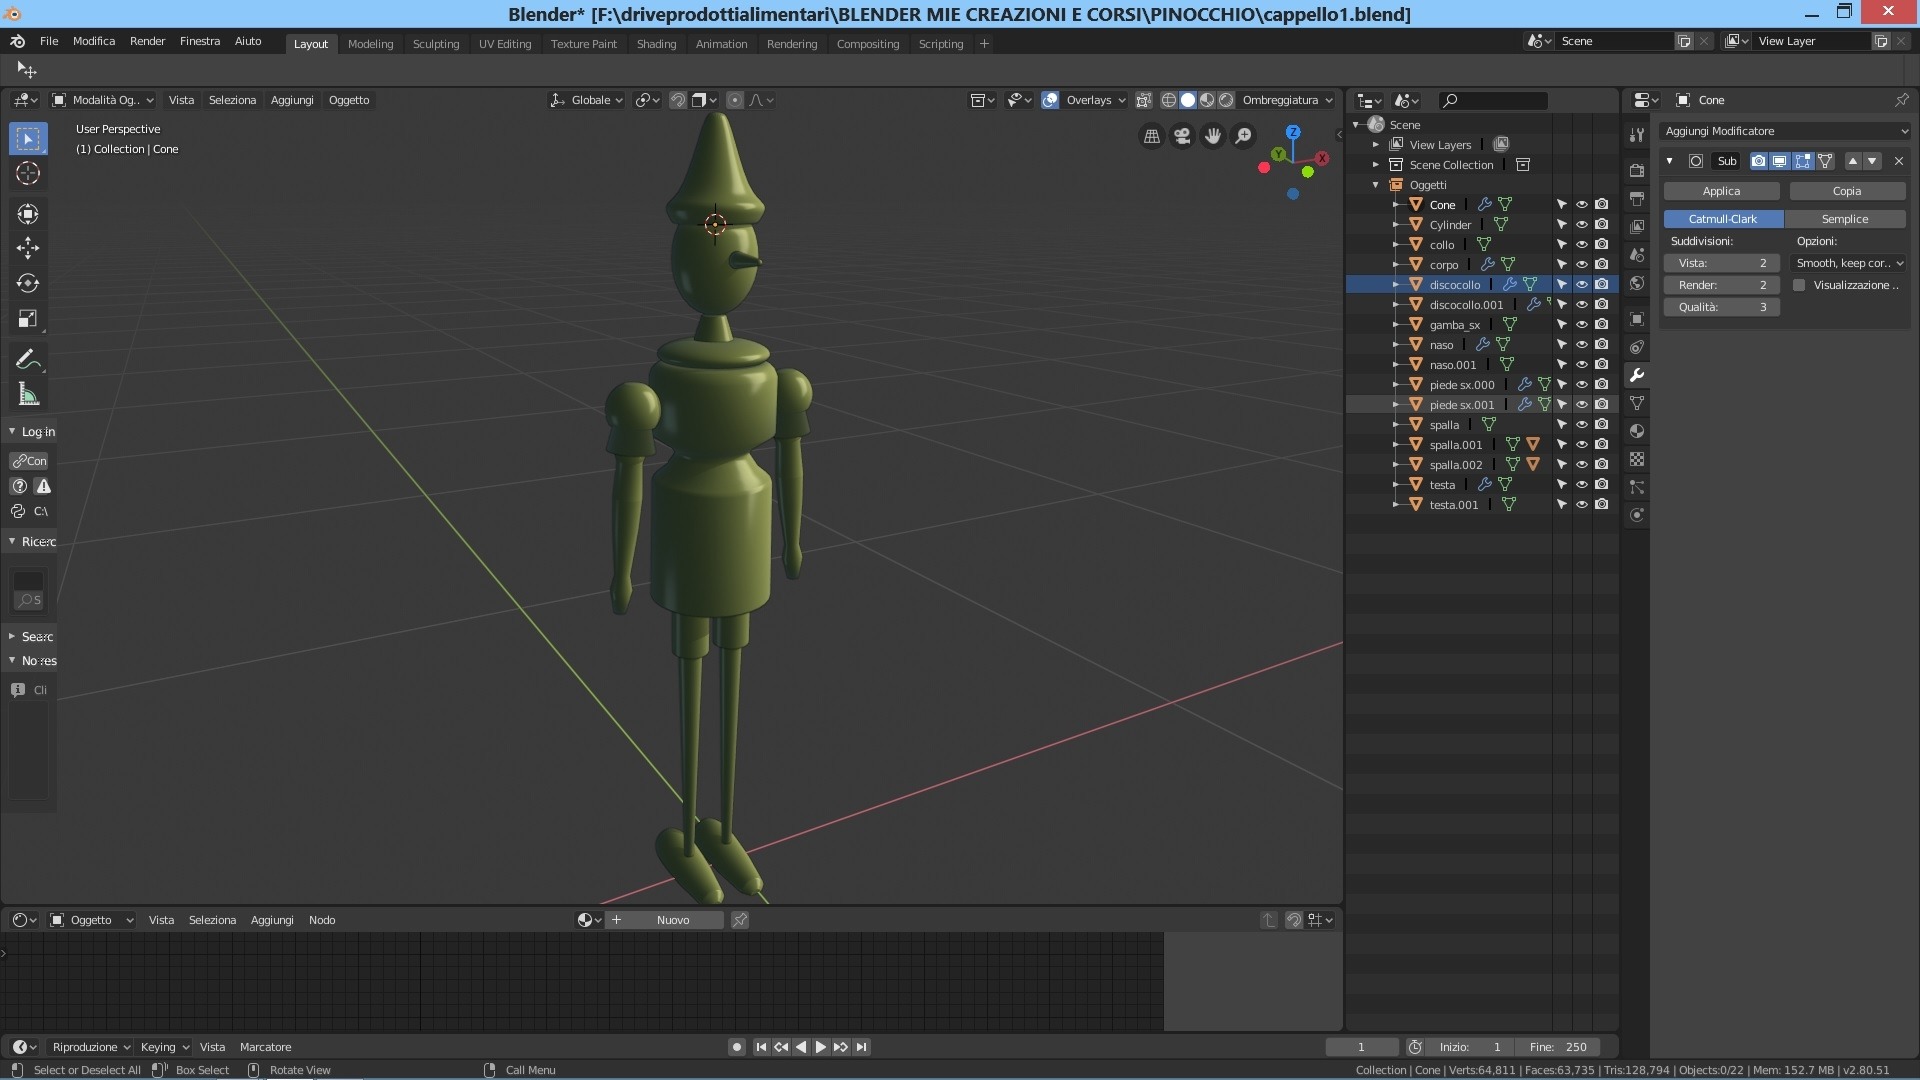
Task: Select the Semplice subdivision type
Action: pyautogui.click(x=1845, y=219)
